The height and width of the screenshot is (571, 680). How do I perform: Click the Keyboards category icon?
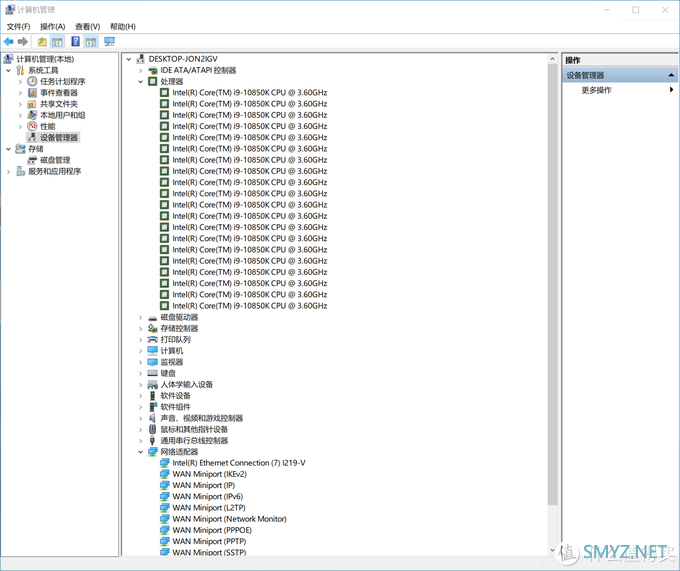pos(153,373)
